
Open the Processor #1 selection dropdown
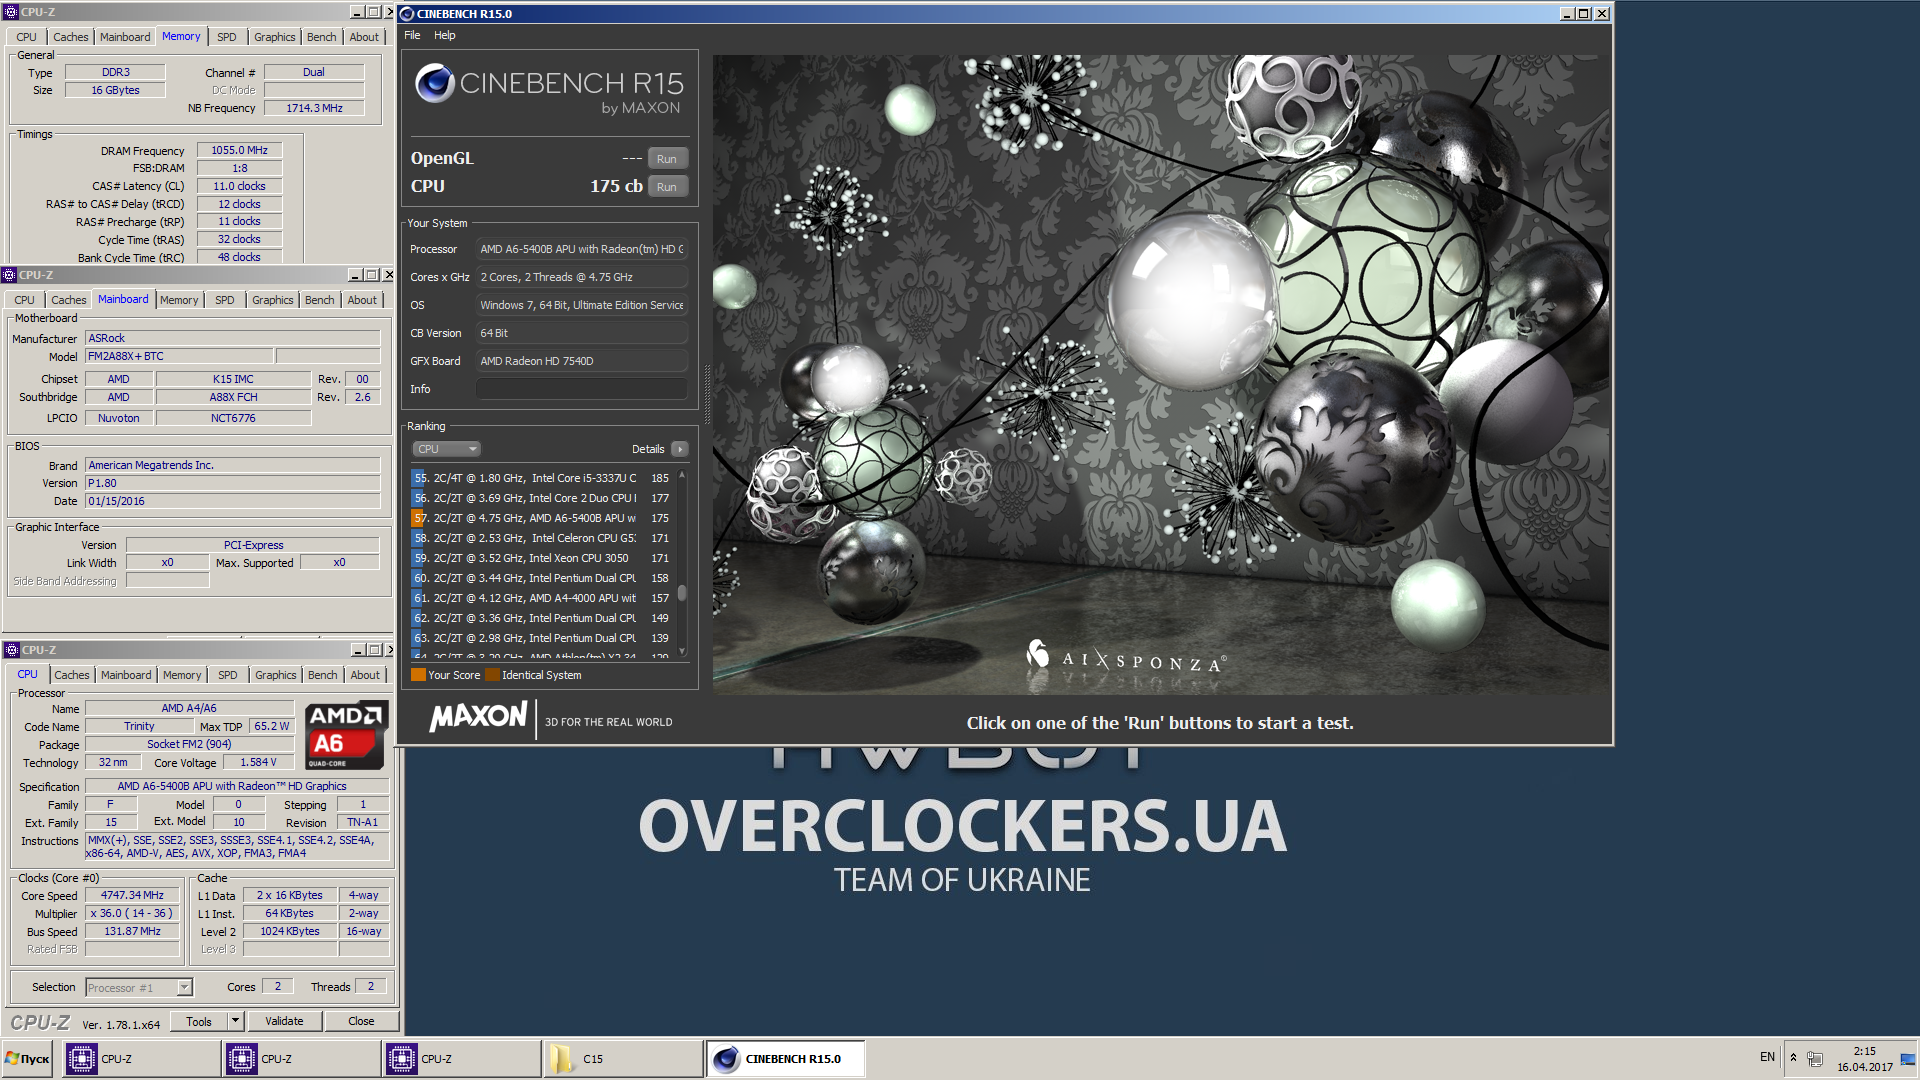point(184,988)
